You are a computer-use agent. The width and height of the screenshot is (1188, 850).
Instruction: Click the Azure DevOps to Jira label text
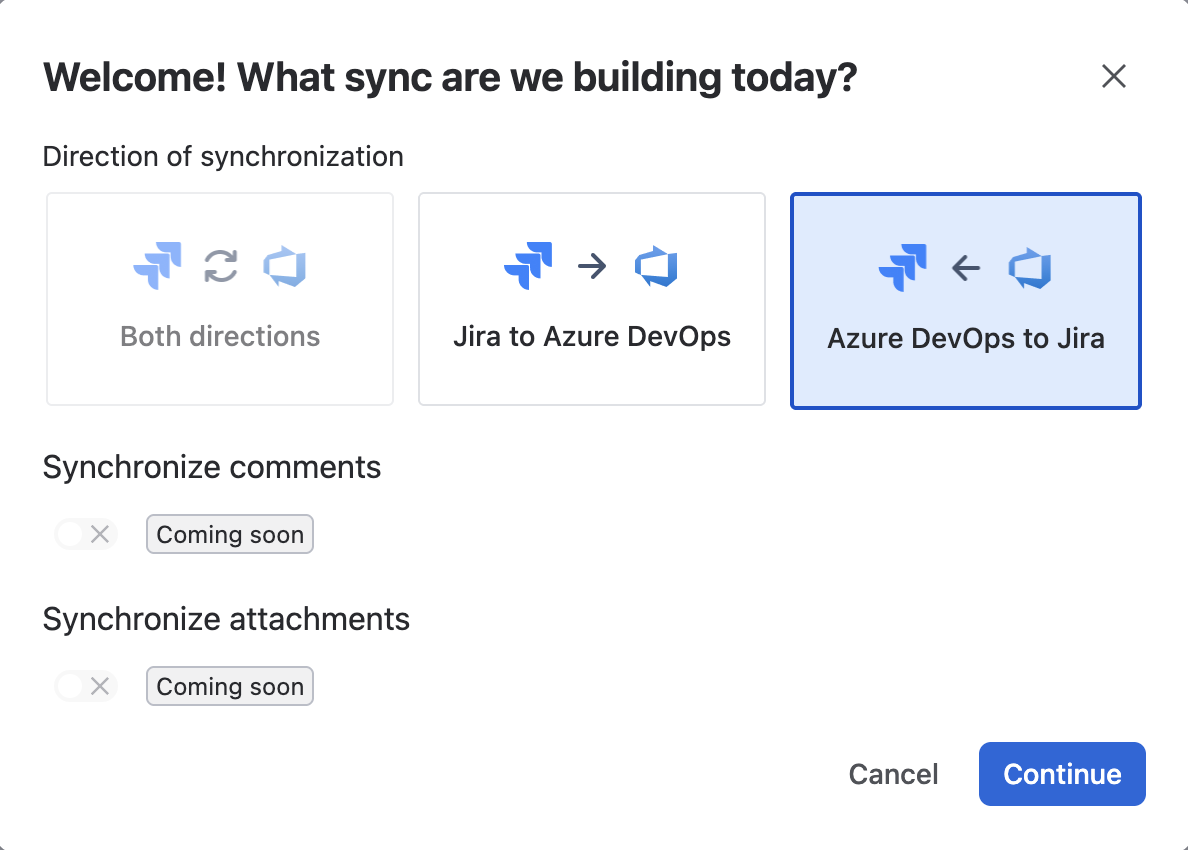[x=966, y=339]
